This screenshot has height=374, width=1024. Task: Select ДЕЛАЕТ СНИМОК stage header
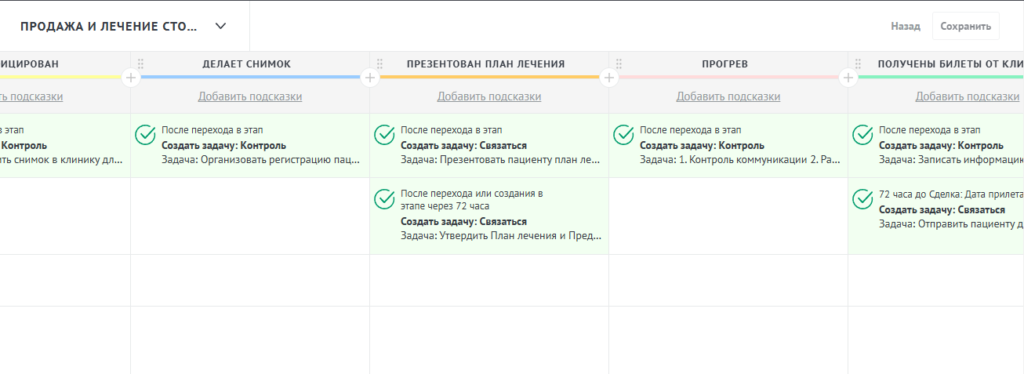[x=247, y=64]
